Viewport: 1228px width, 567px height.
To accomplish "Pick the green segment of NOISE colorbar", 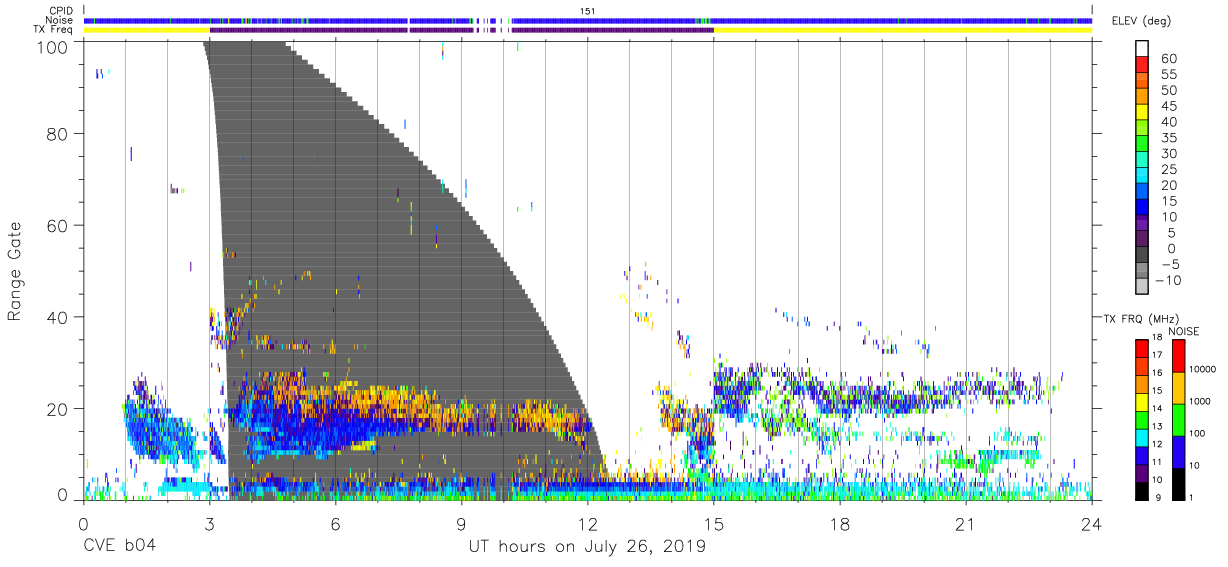I will 1177,419.
